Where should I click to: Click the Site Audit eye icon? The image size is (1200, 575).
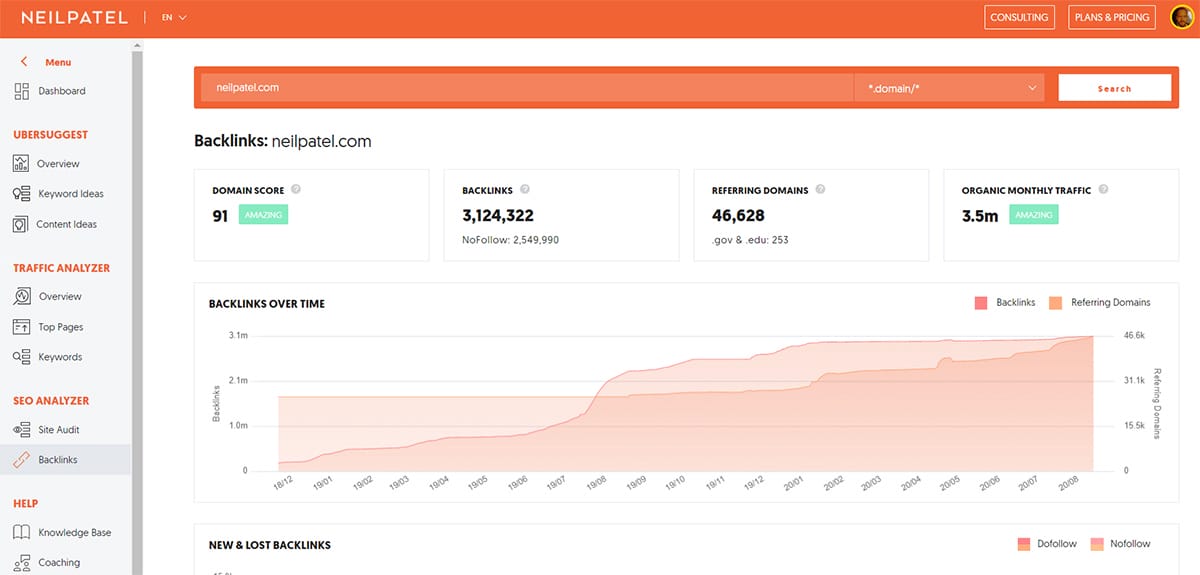click(22, 430)
